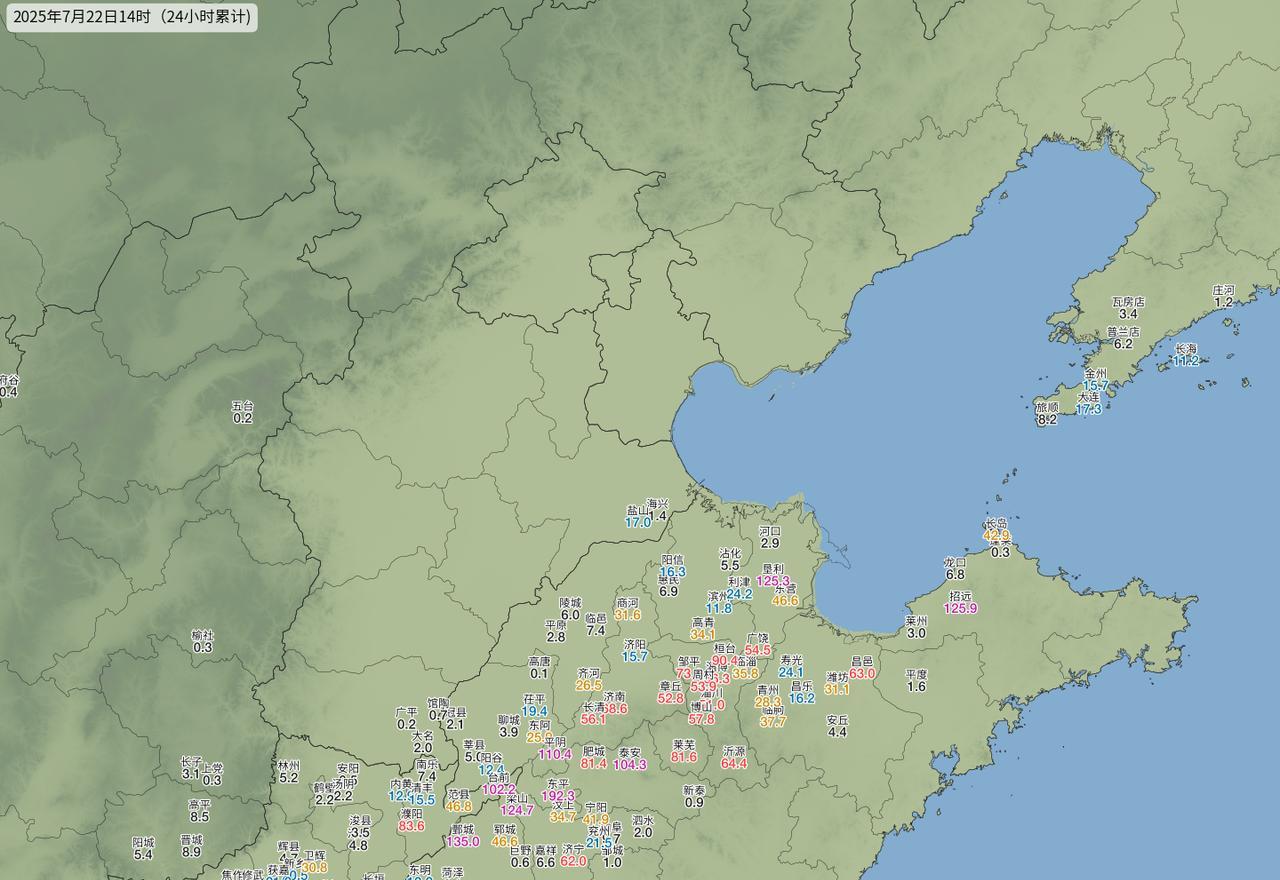This screenshot has height=880, width=1280.
Task: Click the 商河 station name
Action: 627,603
